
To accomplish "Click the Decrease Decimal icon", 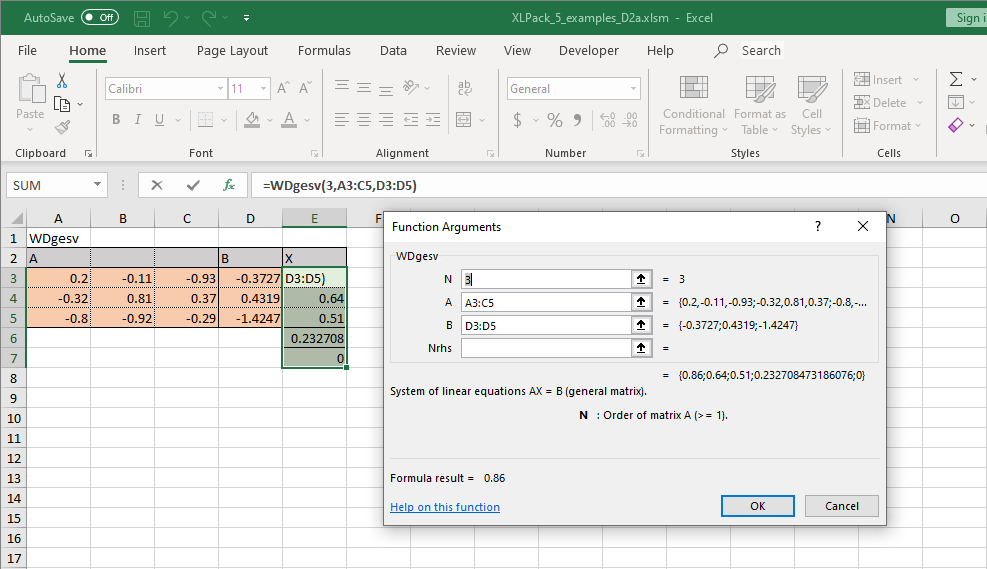I will [x=630, y=120].
